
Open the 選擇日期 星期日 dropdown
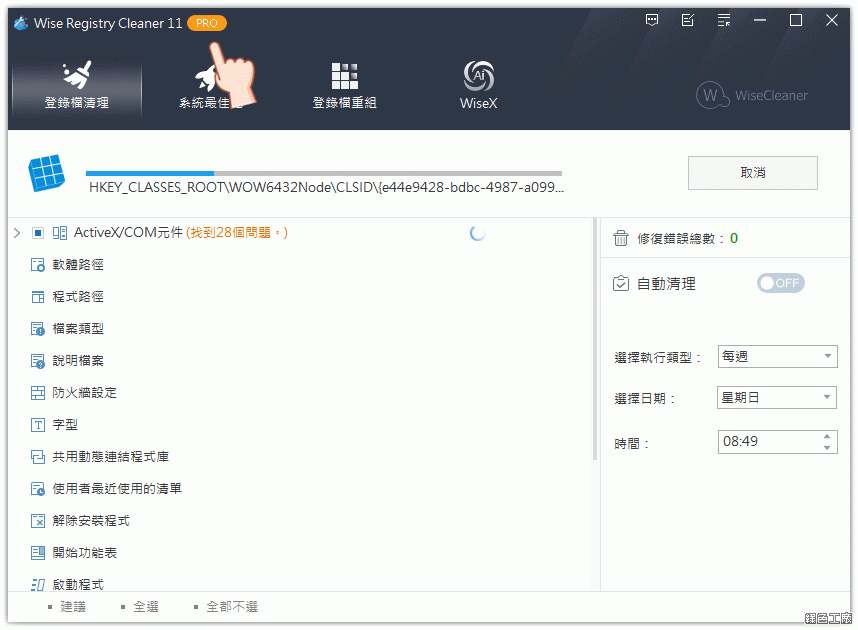[777, 397]
